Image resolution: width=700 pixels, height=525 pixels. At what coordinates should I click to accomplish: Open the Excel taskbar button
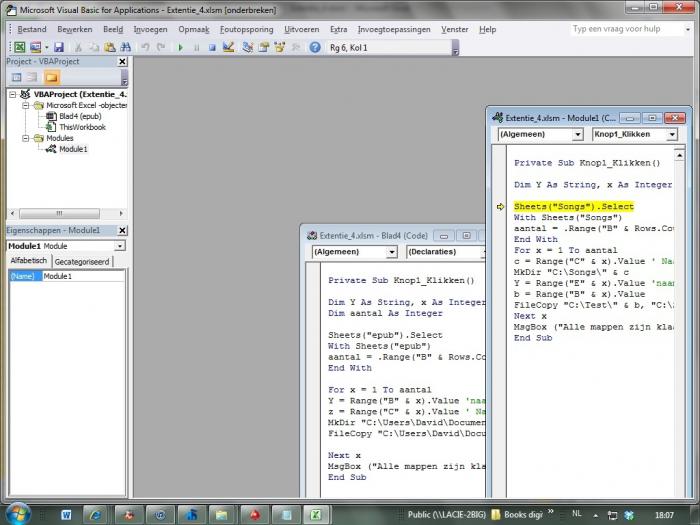click(x=316, y=515)
